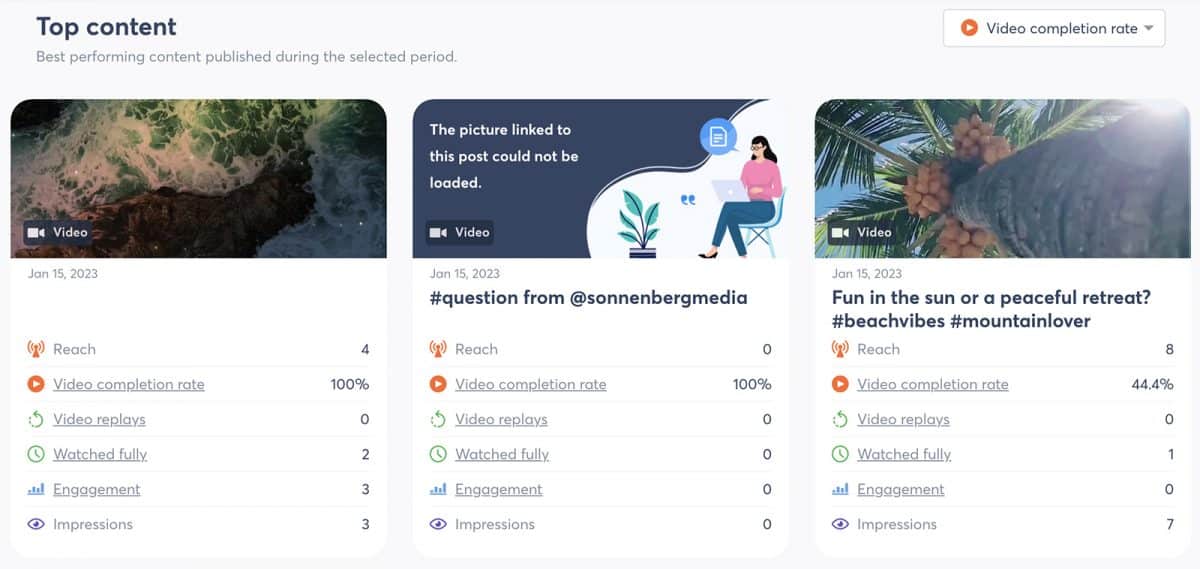This screenshot has width=1200, height=569.
Task: Click the Reach icon on the first card
Action: click(x=36, y=349)
